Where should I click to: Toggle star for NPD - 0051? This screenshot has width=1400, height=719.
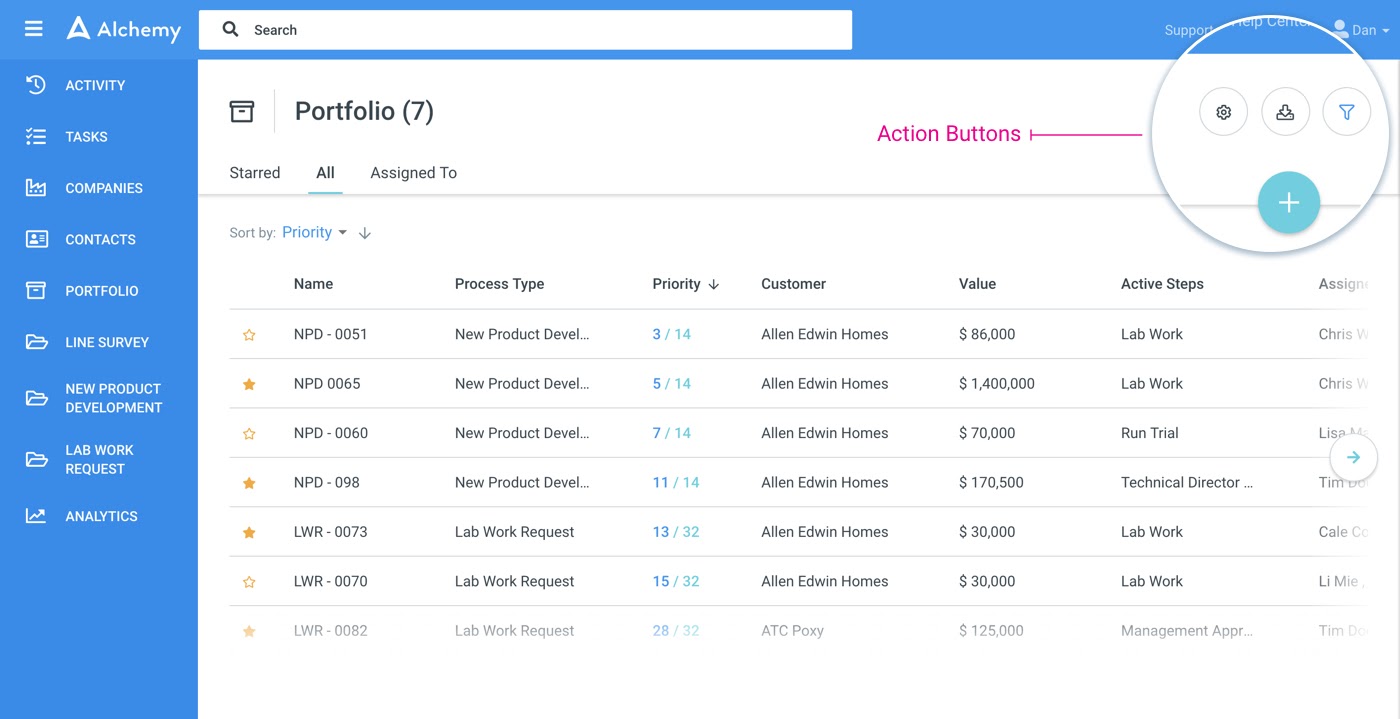(249, 335)
